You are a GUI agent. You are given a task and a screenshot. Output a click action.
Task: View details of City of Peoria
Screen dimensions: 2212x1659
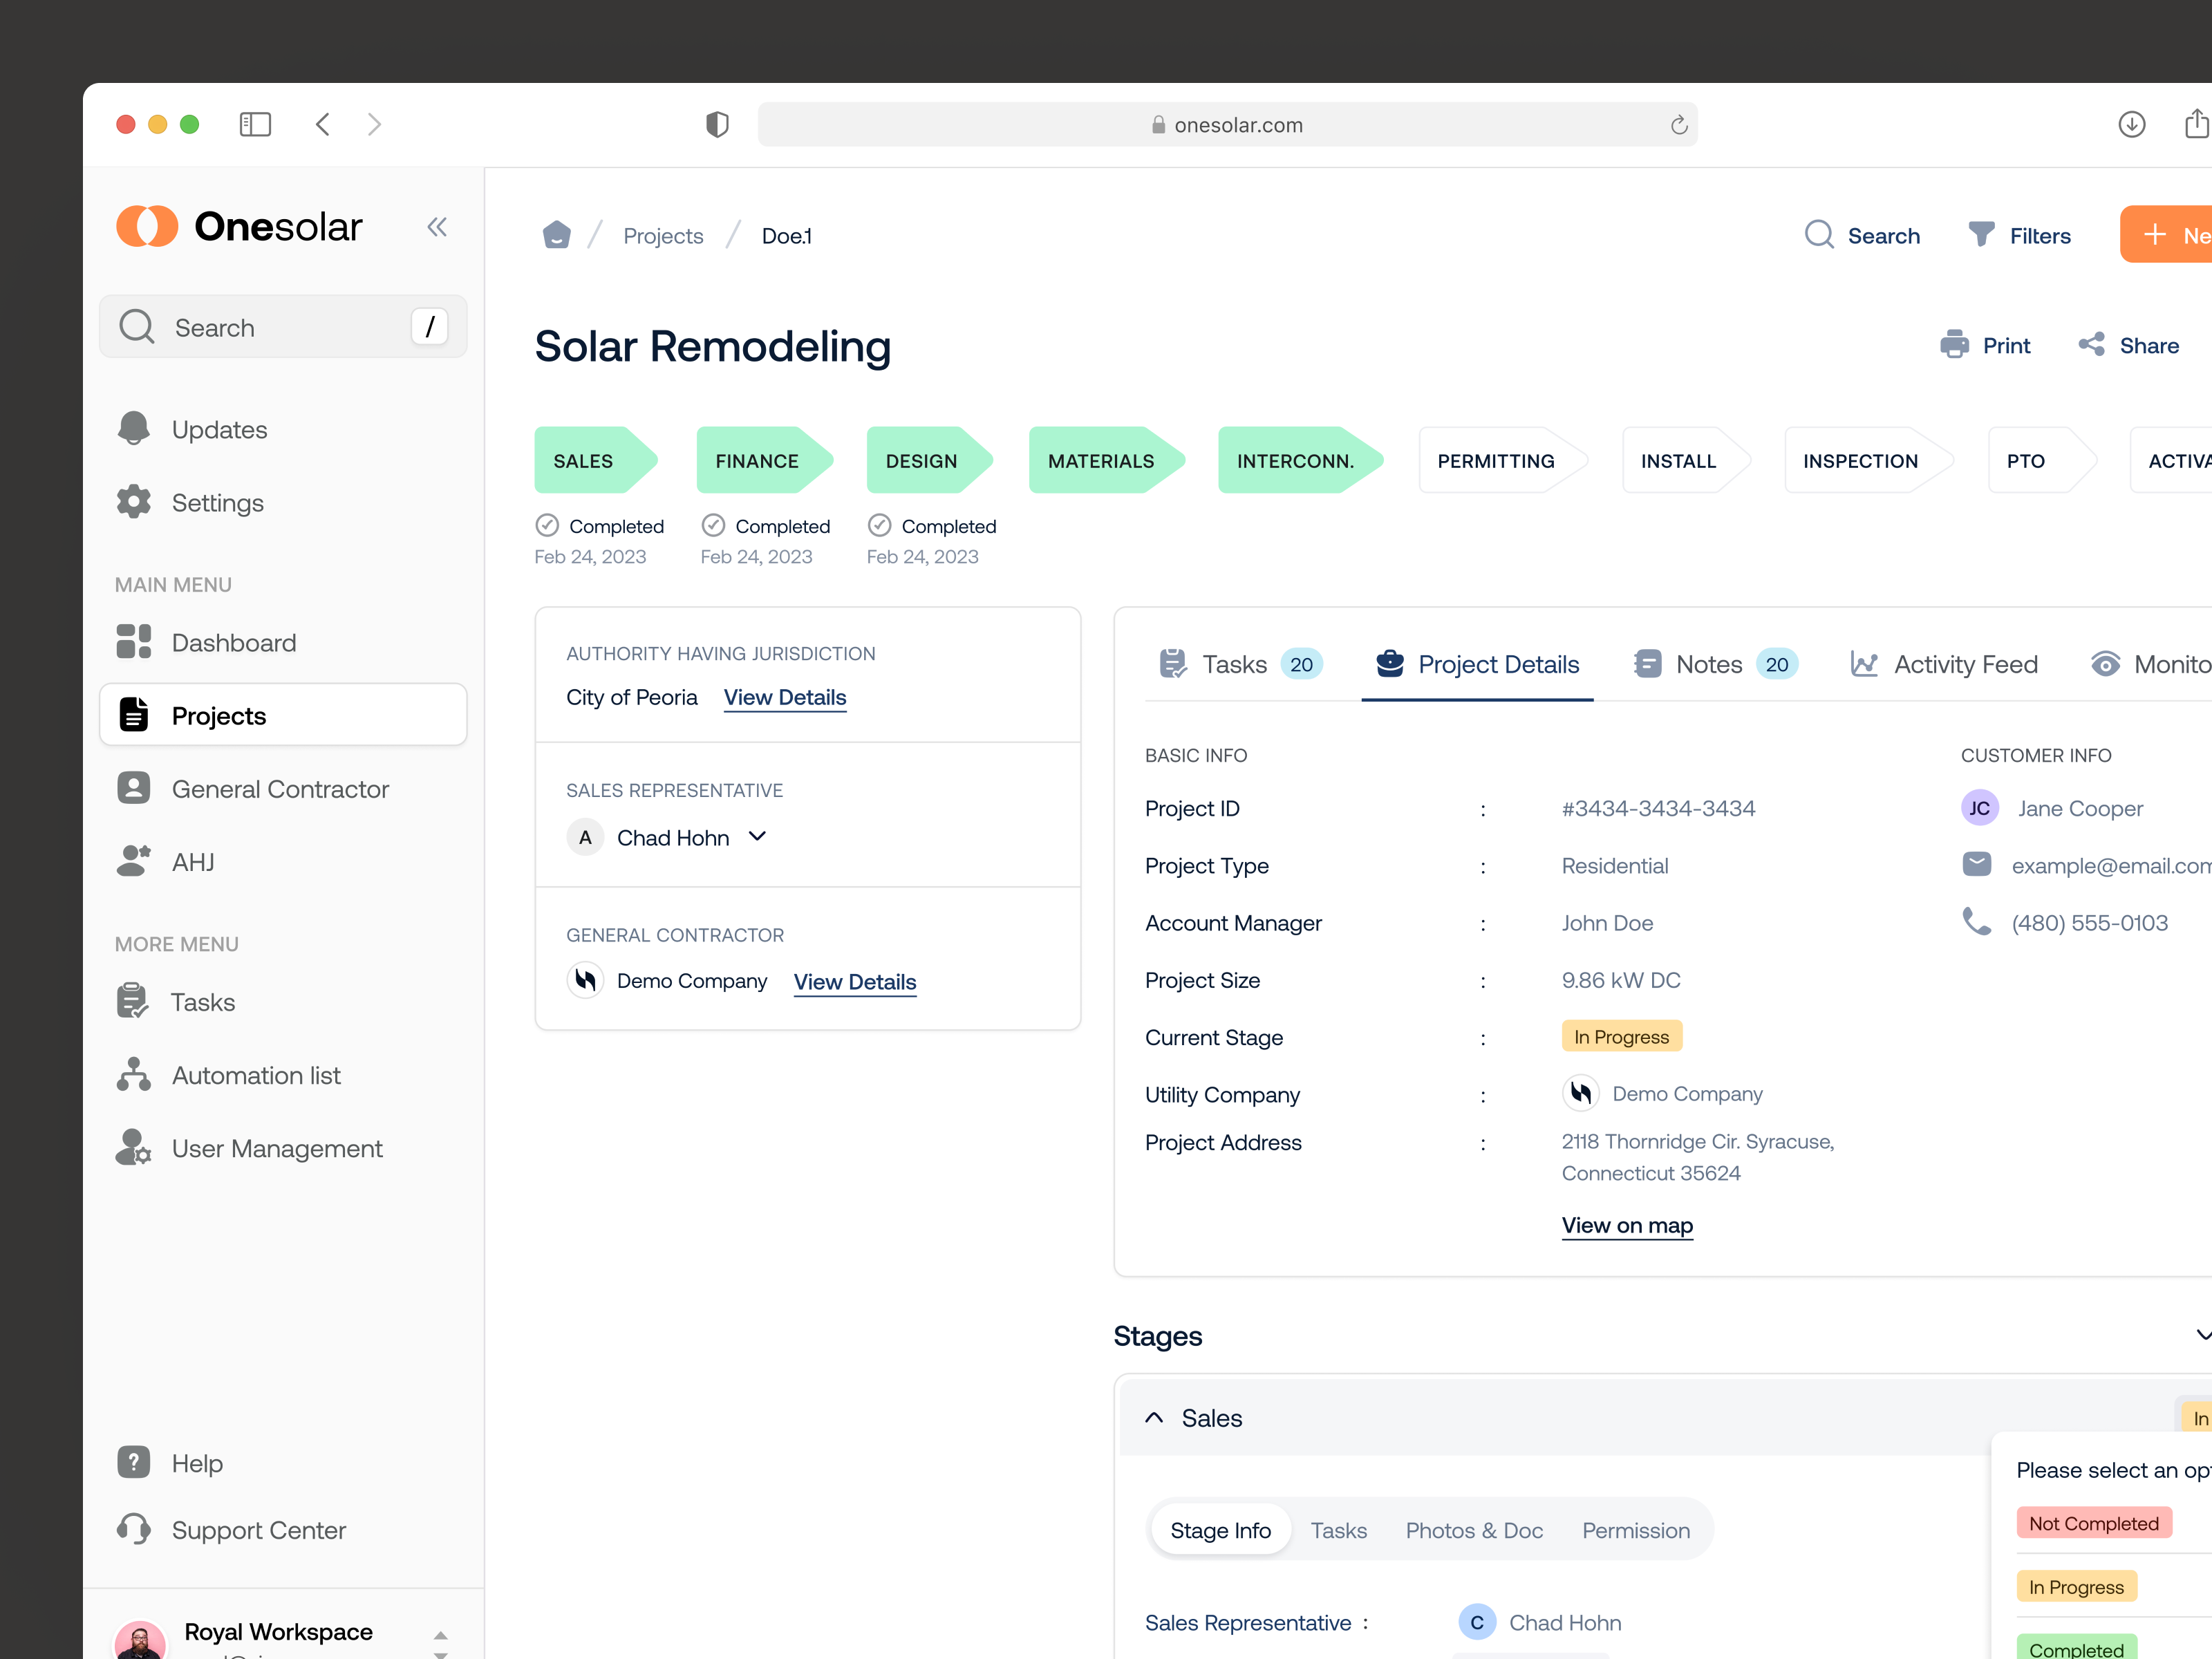pyautogui.click(x=784, y=697)
